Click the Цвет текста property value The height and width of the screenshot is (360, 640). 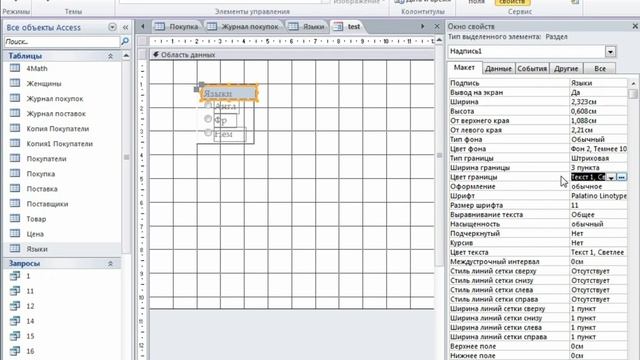[598, 252]
